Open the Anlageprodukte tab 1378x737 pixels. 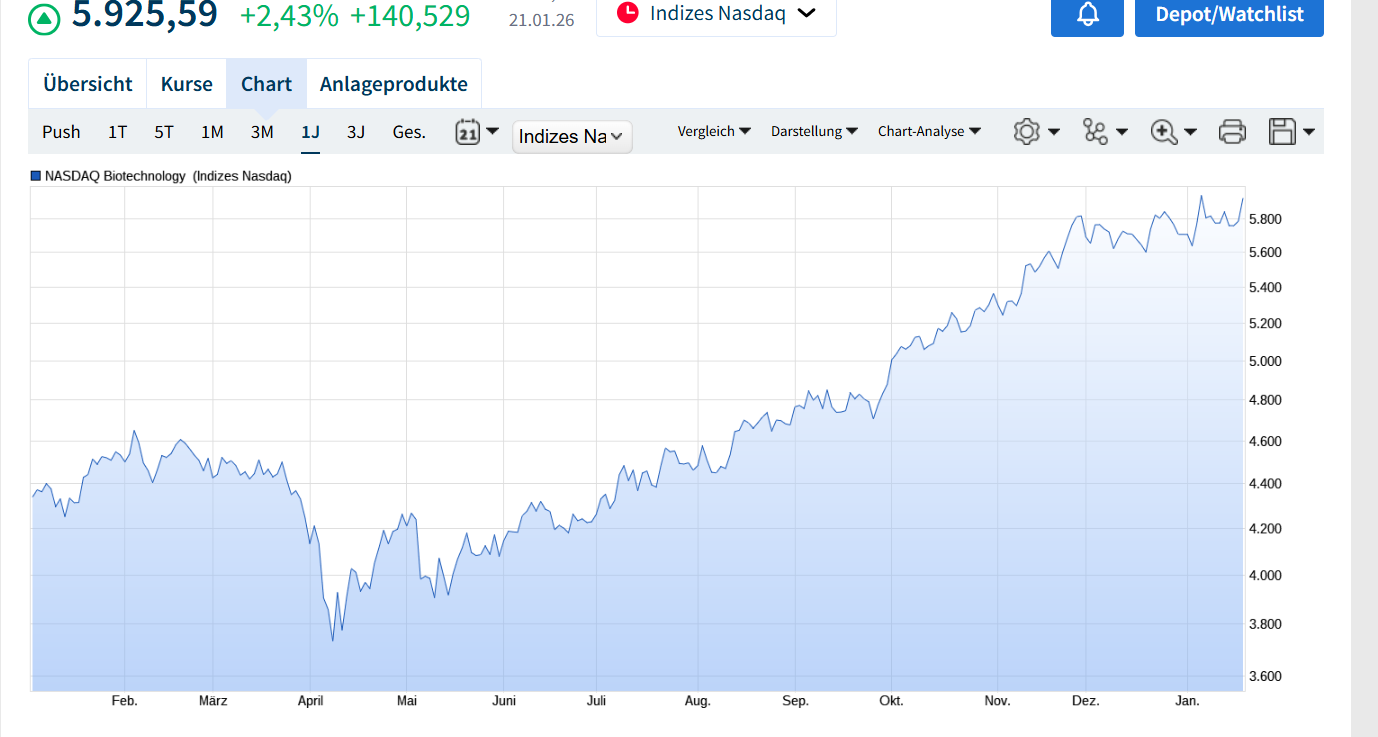point(393,84)
